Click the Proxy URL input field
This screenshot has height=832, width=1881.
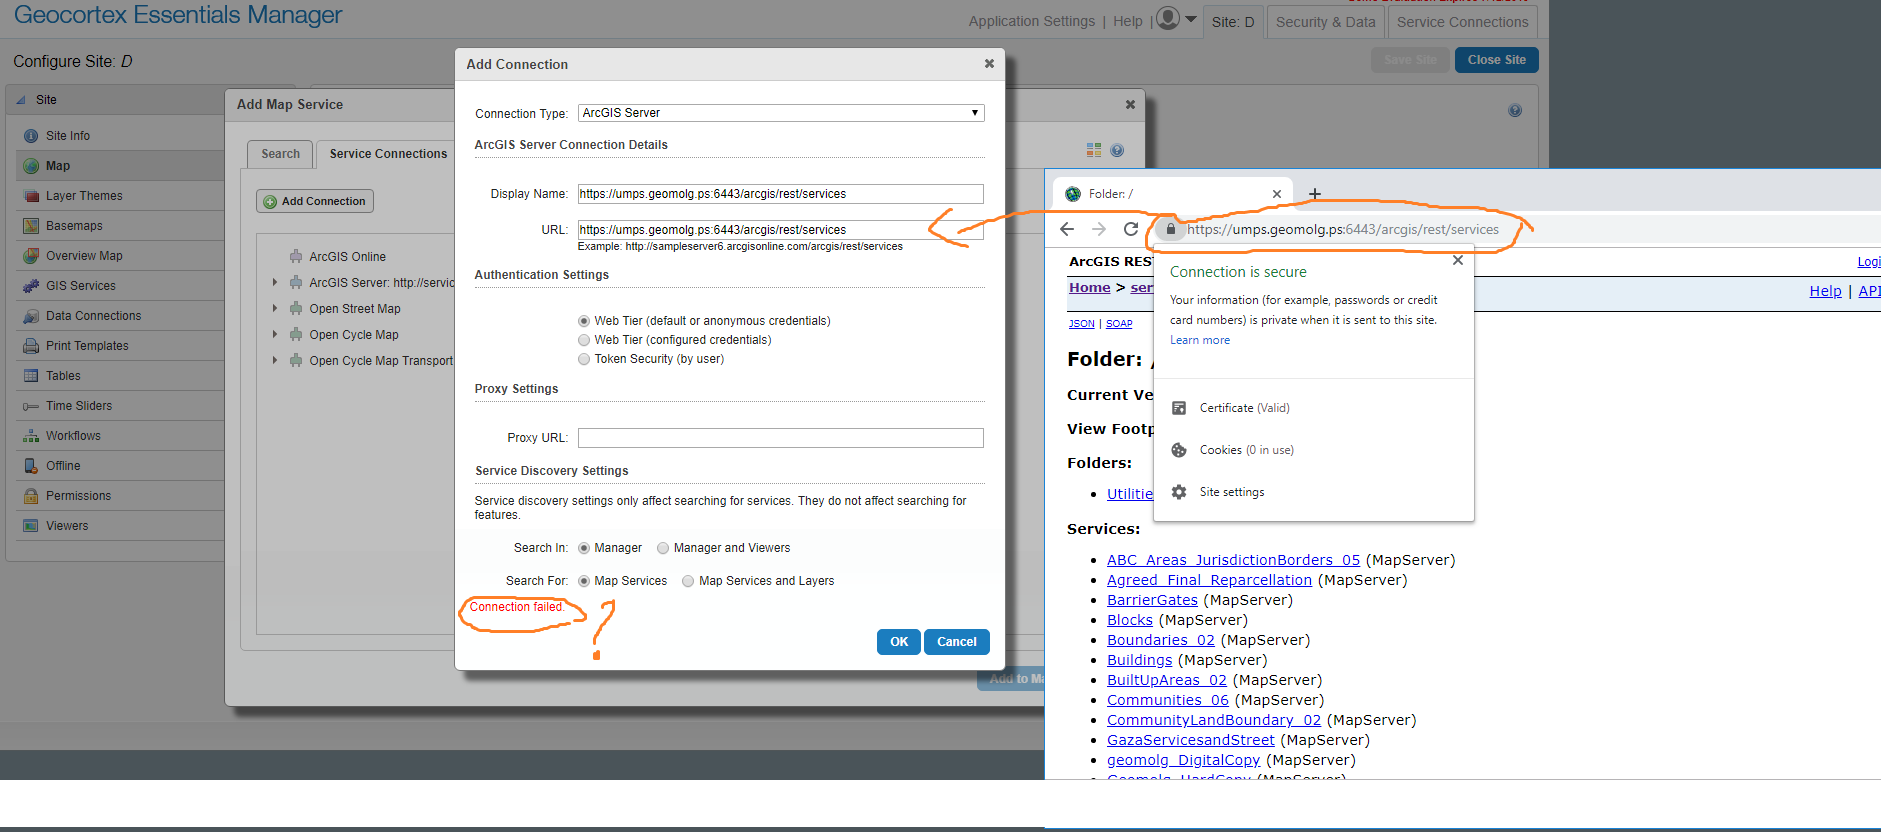point(781,438)
